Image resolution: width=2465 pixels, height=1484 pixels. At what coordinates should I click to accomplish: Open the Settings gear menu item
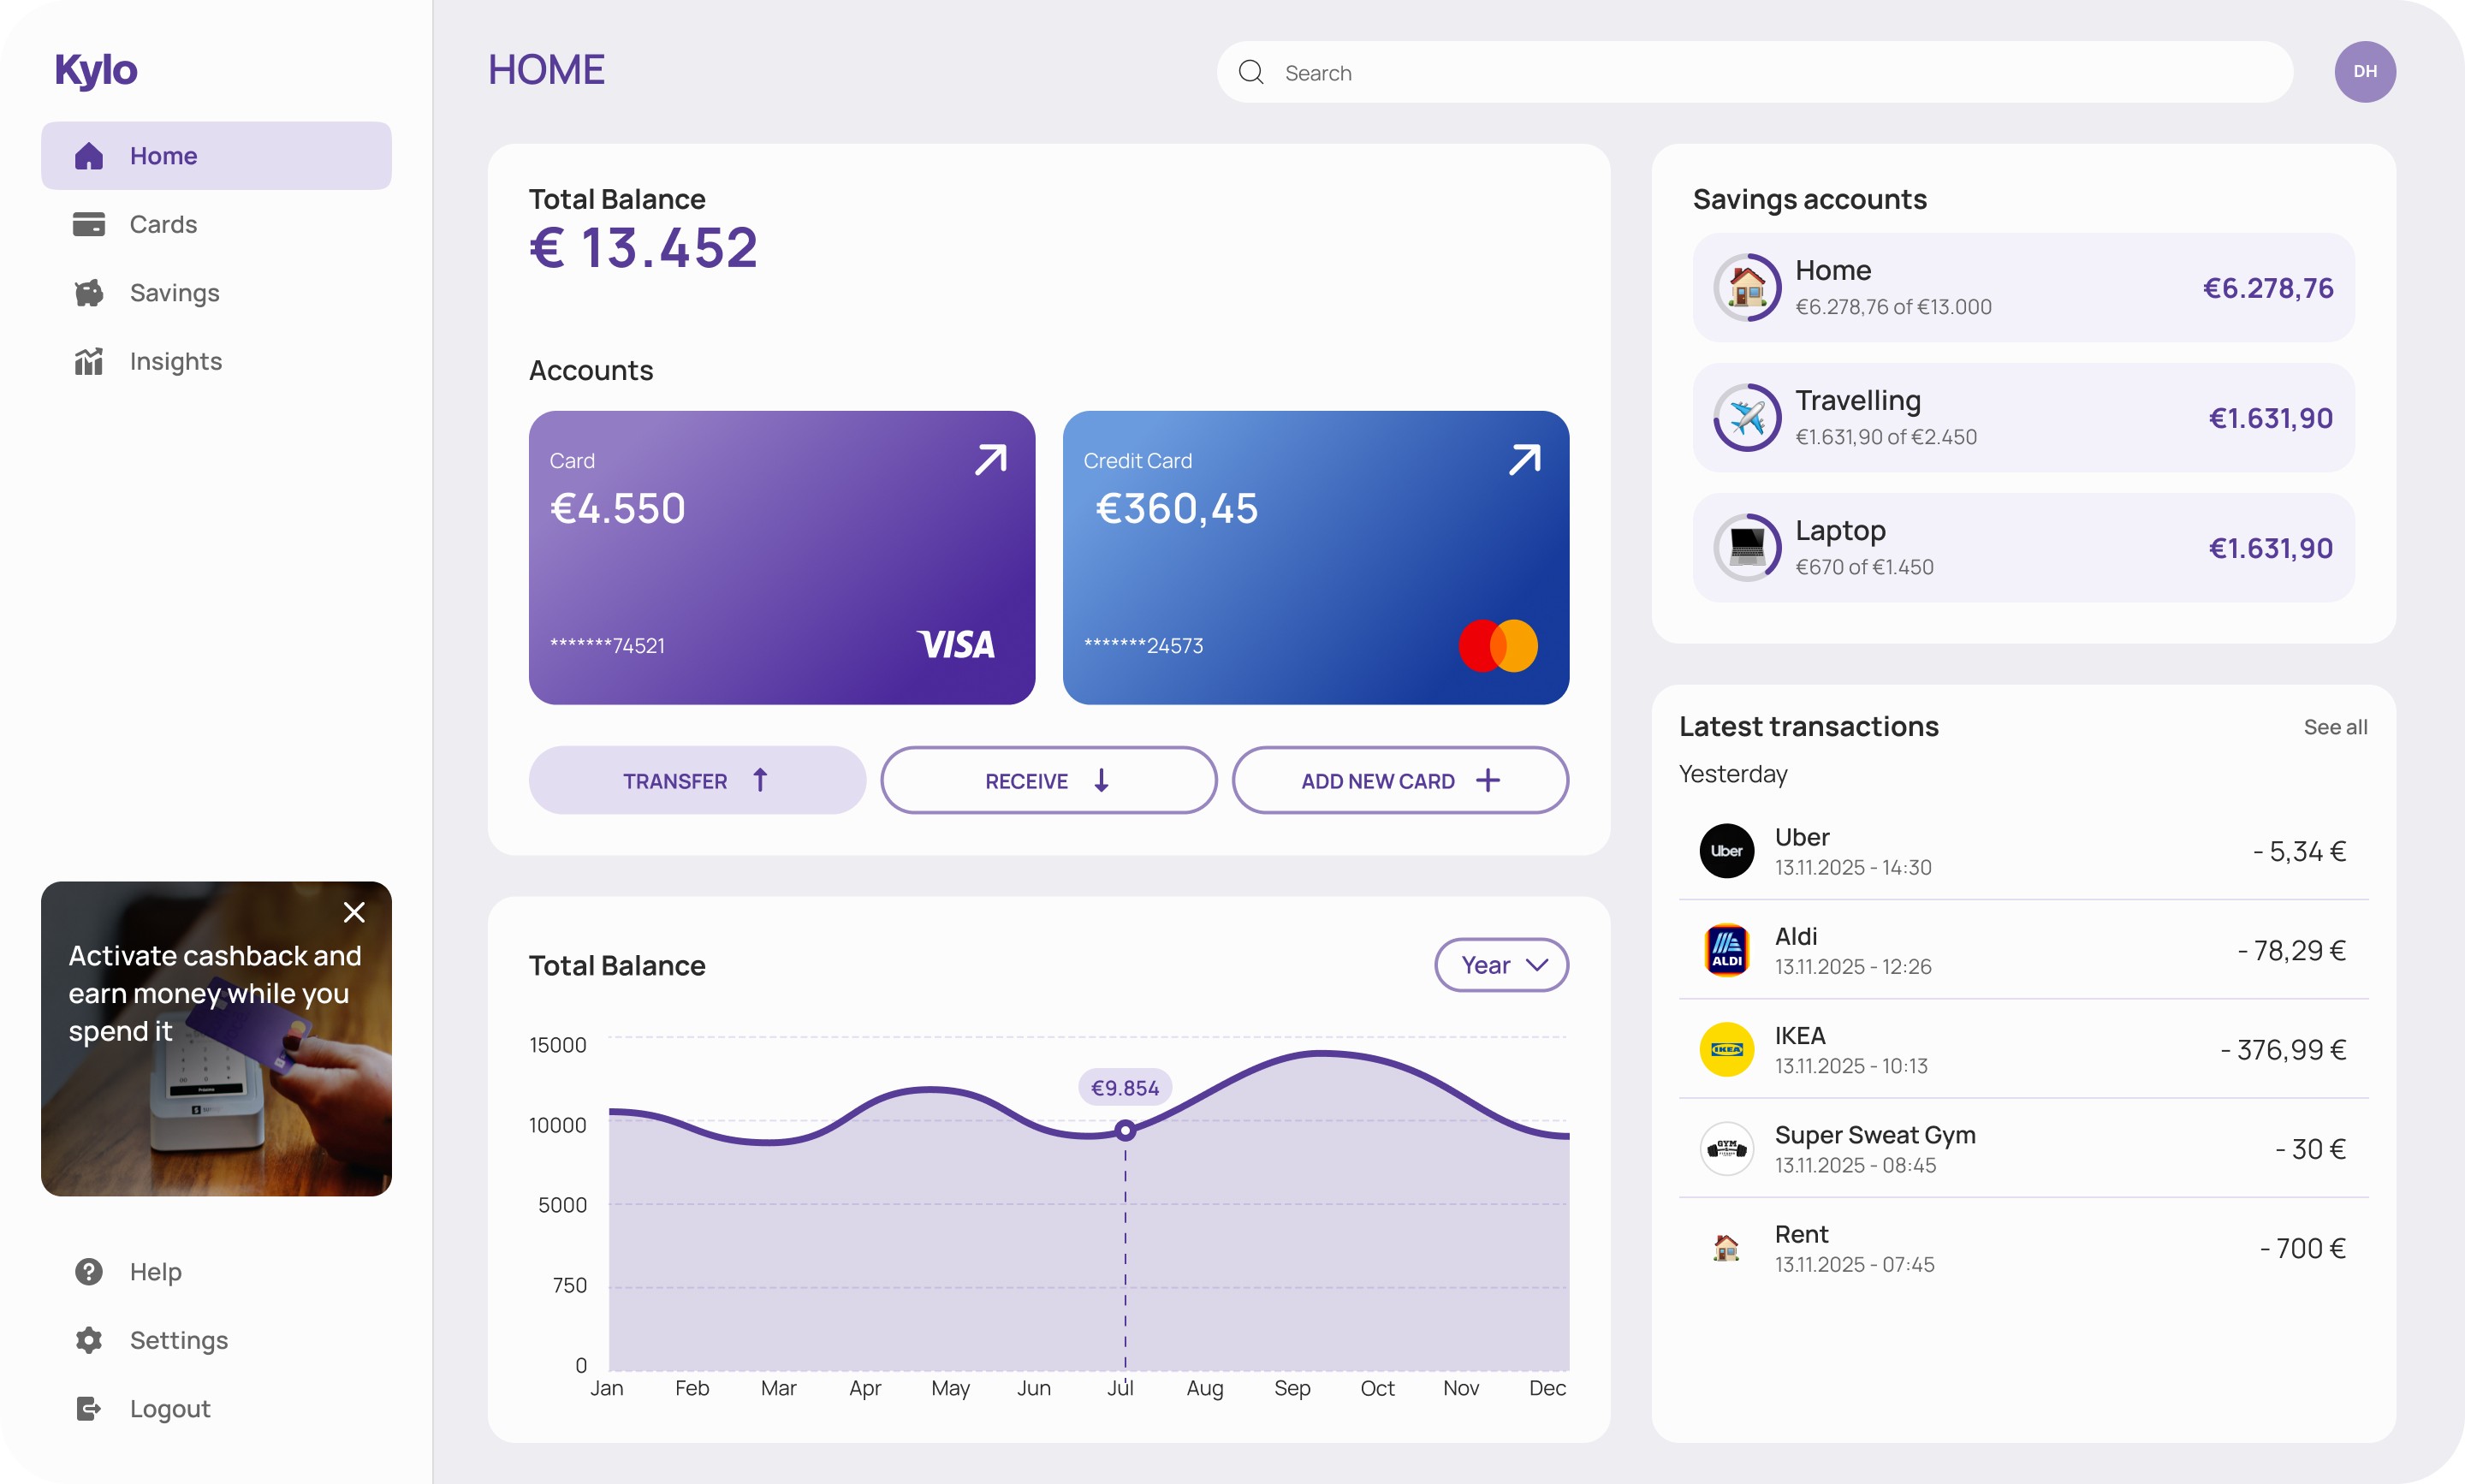pyautogui.click(x=178, y=1340)
